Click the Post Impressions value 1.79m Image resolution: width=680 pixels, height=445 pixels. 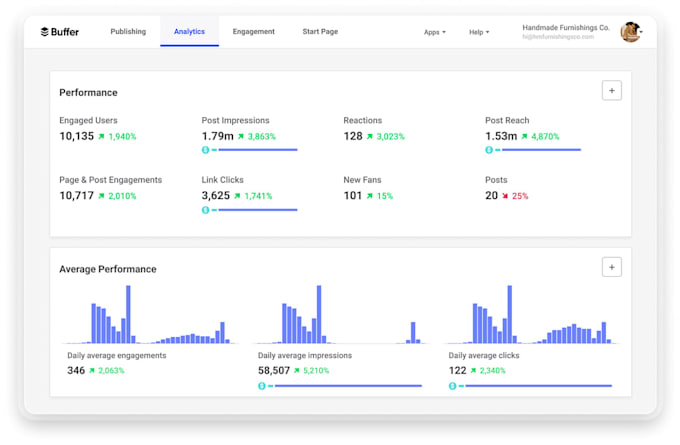click(217, 136)
